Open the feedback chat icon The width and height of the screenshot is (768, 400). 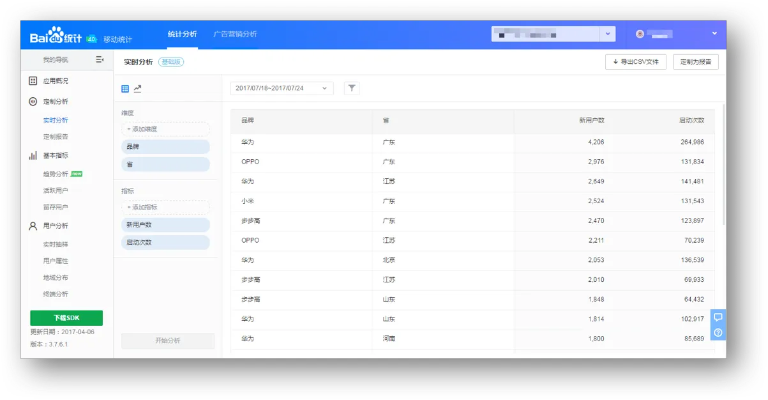pos(717,317)
